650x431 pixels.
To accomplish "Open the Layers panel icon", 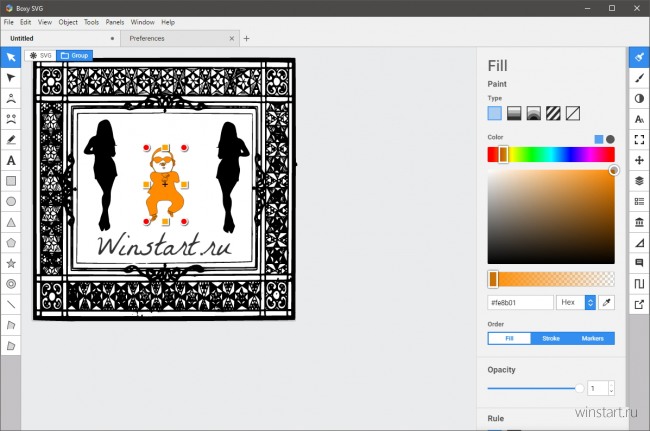I will pos(639,180).
